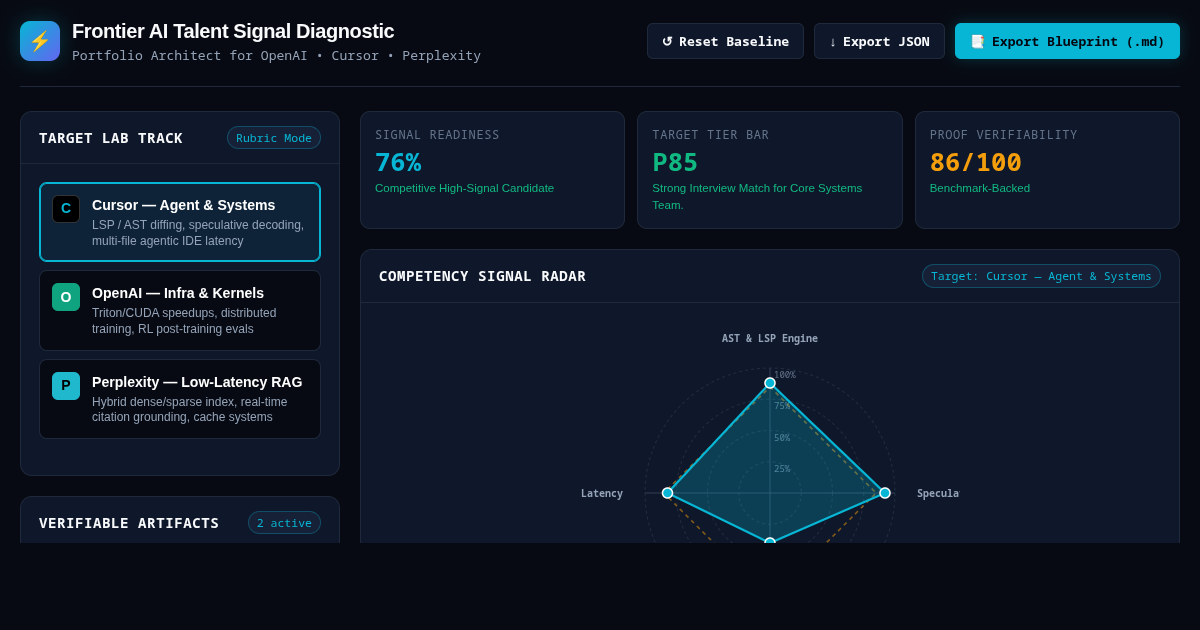Click the Perplexity 'P' track icon
1200x630 pixels.
(66, 386)
